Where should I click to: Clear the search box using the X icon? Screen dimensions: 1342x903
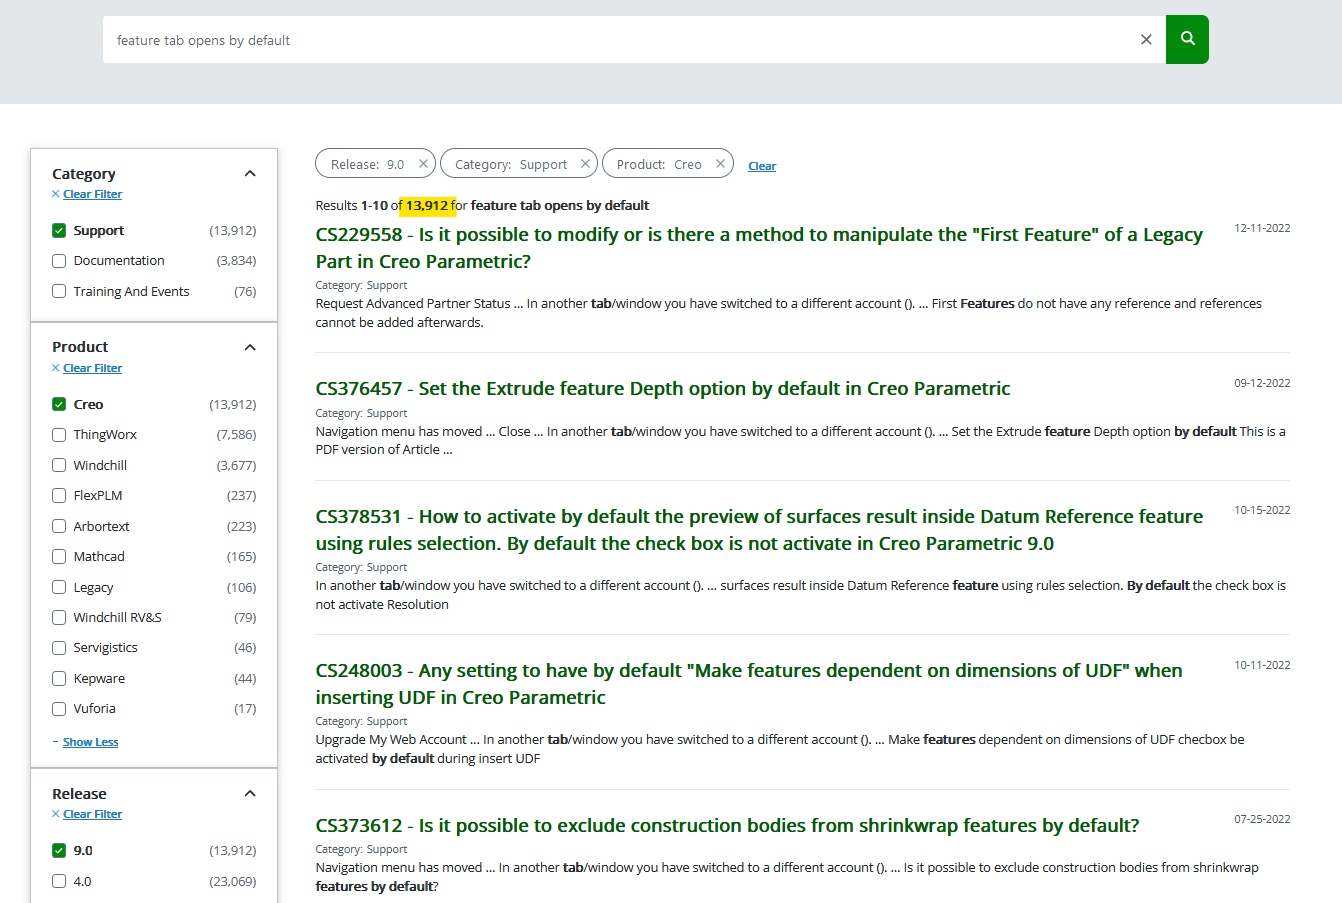(1146, 39)
